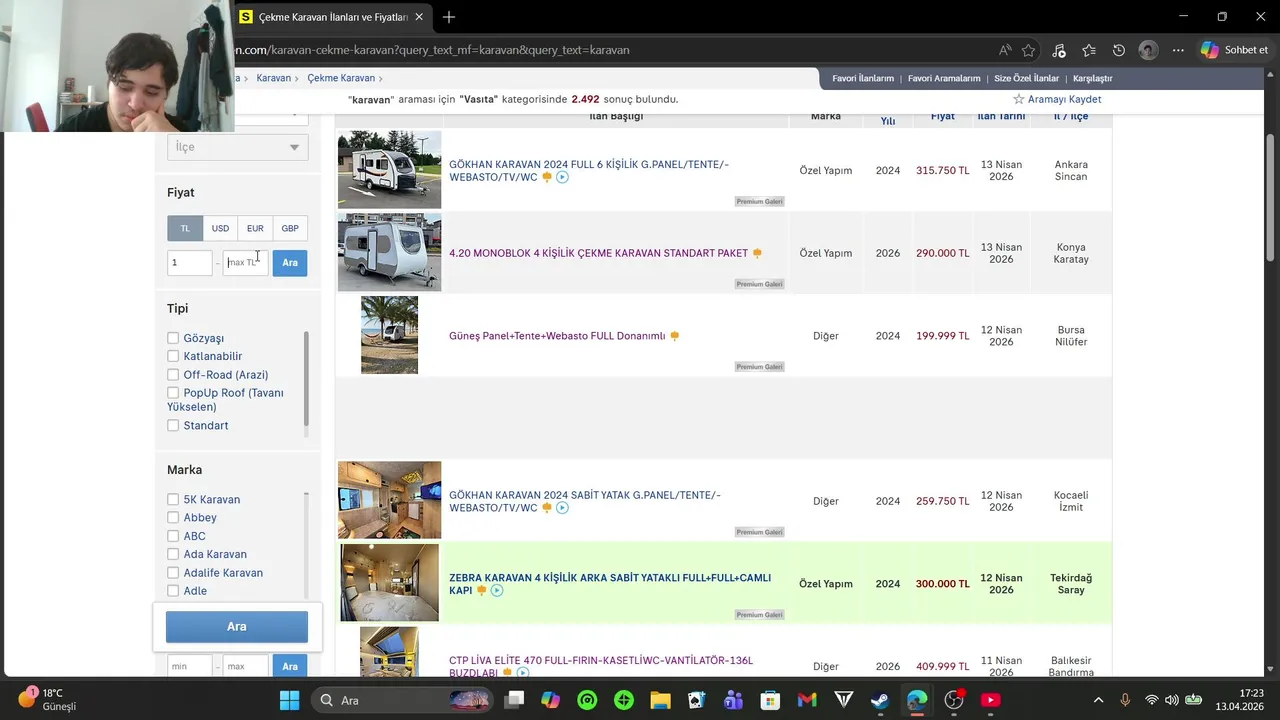
Task: Select TL currency tab
Action: pyautogui.click(x=185, y=228)
